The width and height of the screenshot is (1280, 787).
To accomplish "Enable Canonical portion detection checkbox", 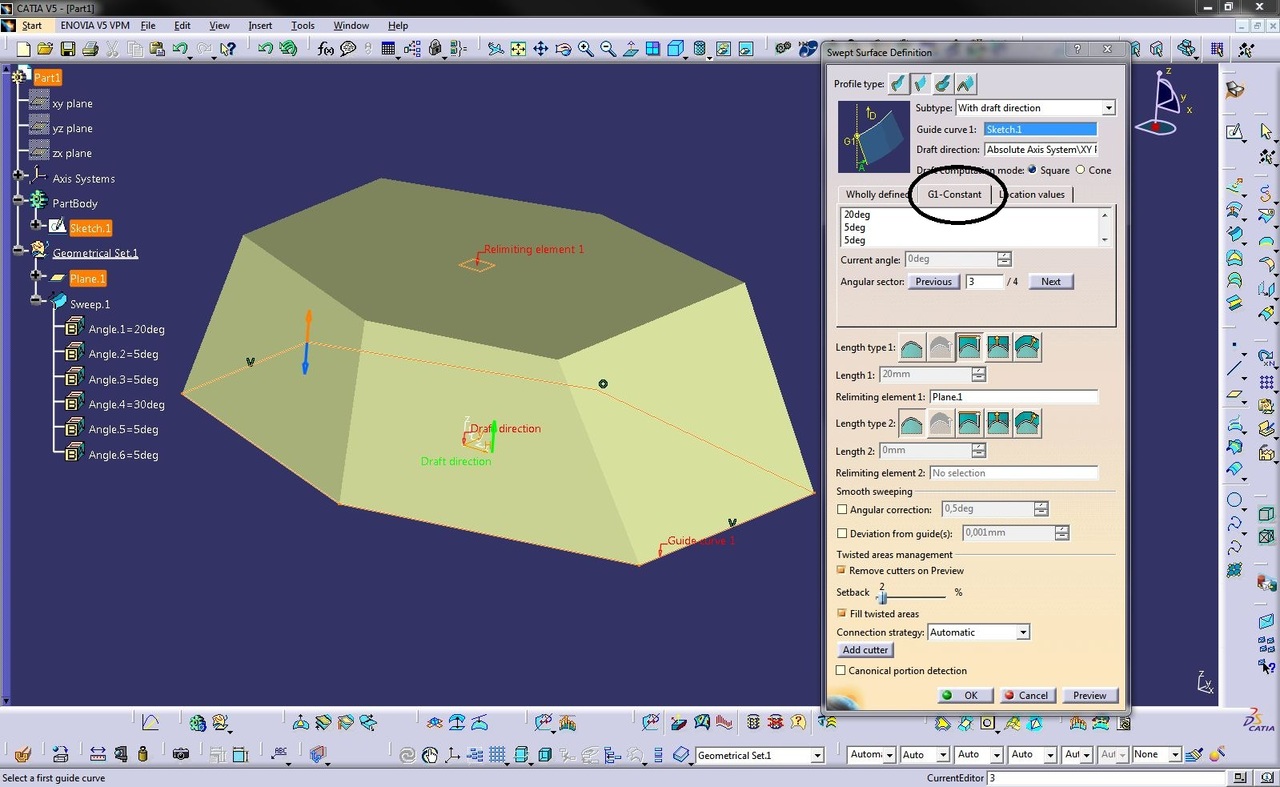I will tap(841, 671).
